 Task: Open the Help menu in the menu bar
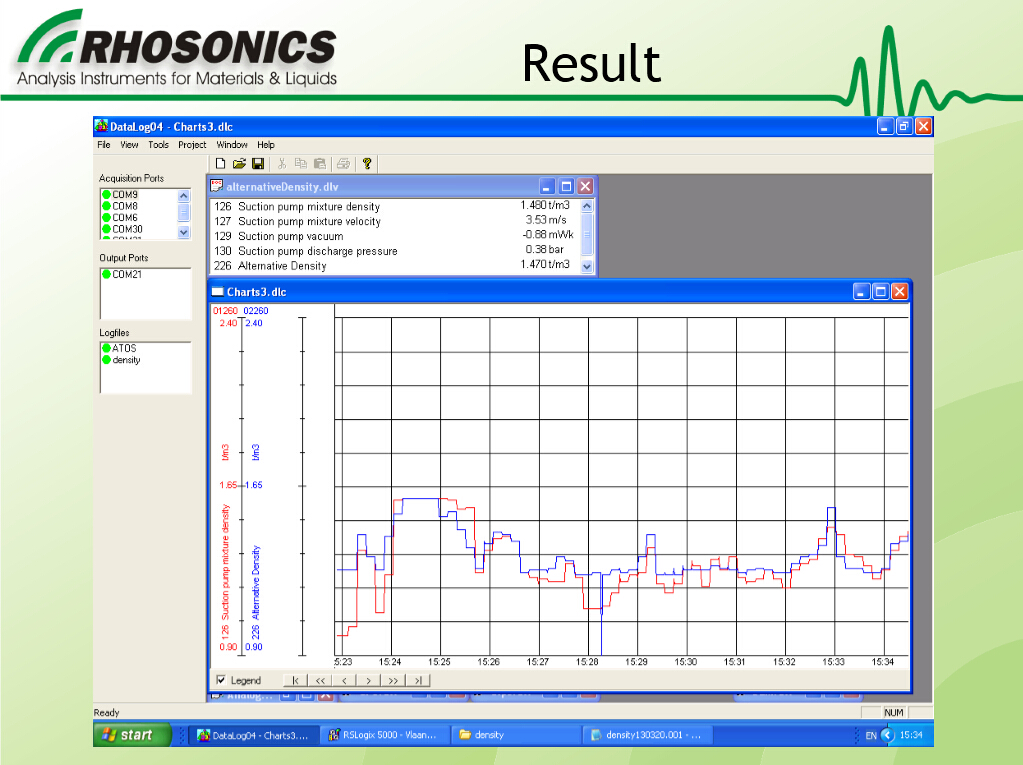coord(266,145)
